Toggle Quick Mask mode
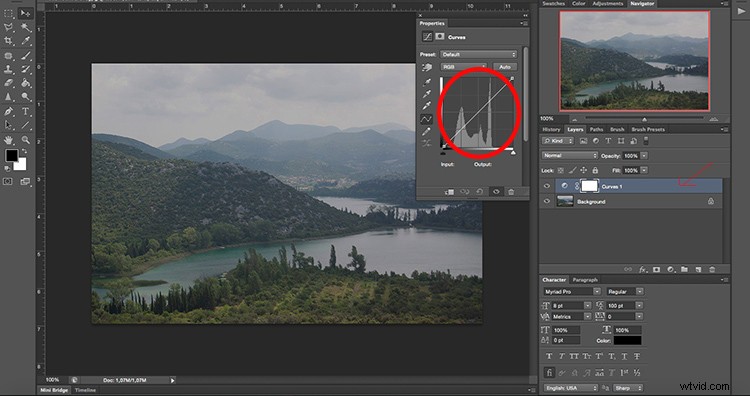The width and height of the screenshot is (750, 396). 8,182
